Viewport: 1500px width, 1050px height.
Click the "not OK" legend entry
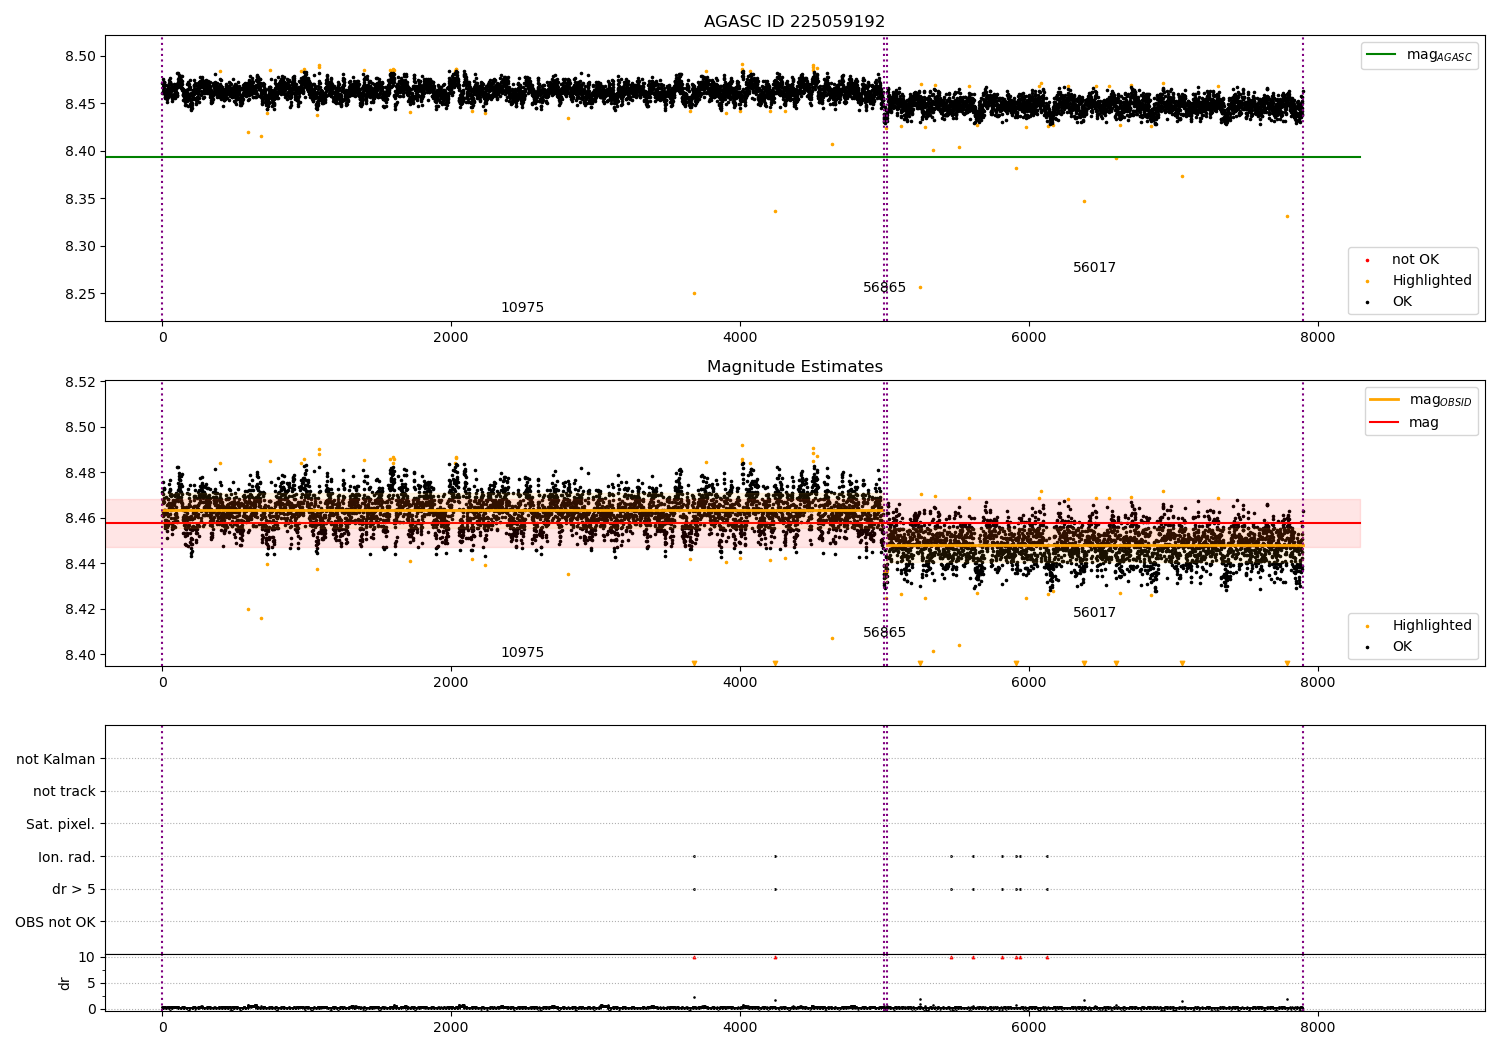[x=1402, y=259]
